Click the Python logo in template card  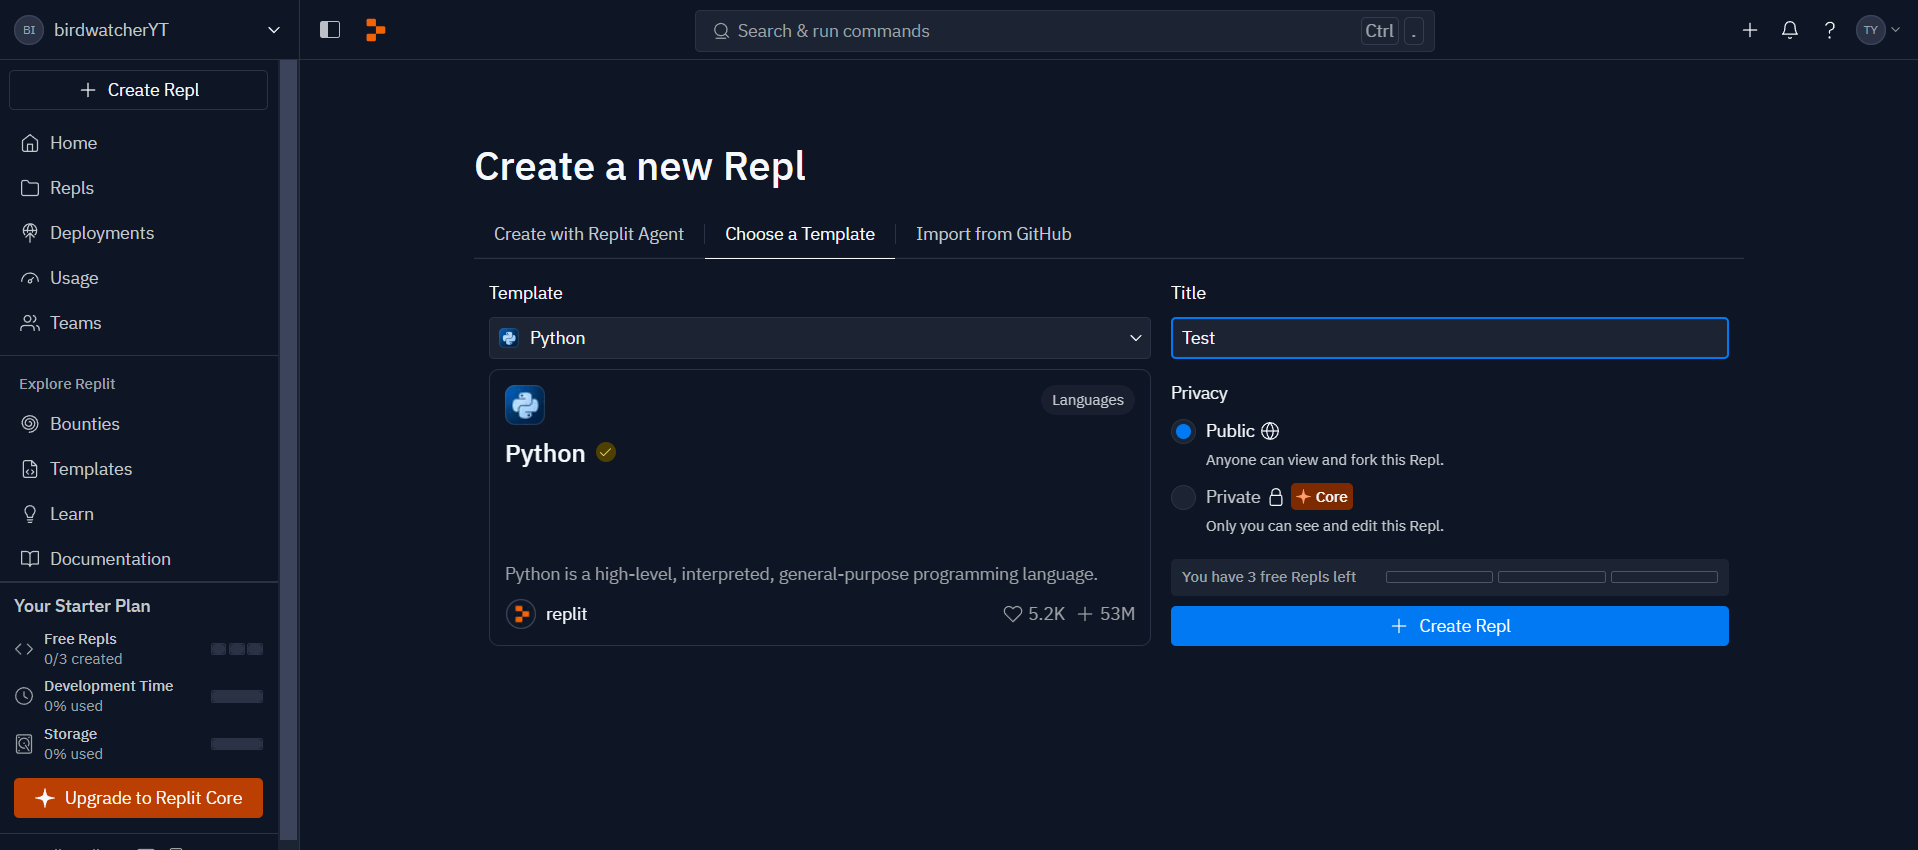(525, 405)
